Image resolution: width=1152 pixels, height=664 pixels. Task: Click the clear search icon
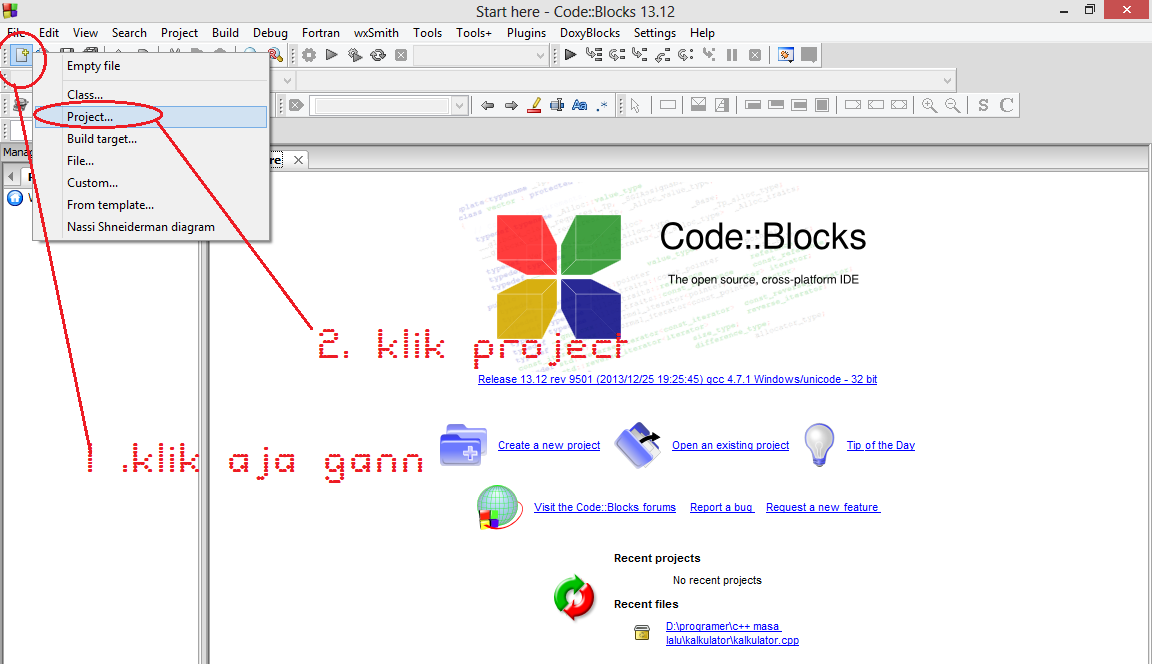pyautogui.click(x=296, y=106)
